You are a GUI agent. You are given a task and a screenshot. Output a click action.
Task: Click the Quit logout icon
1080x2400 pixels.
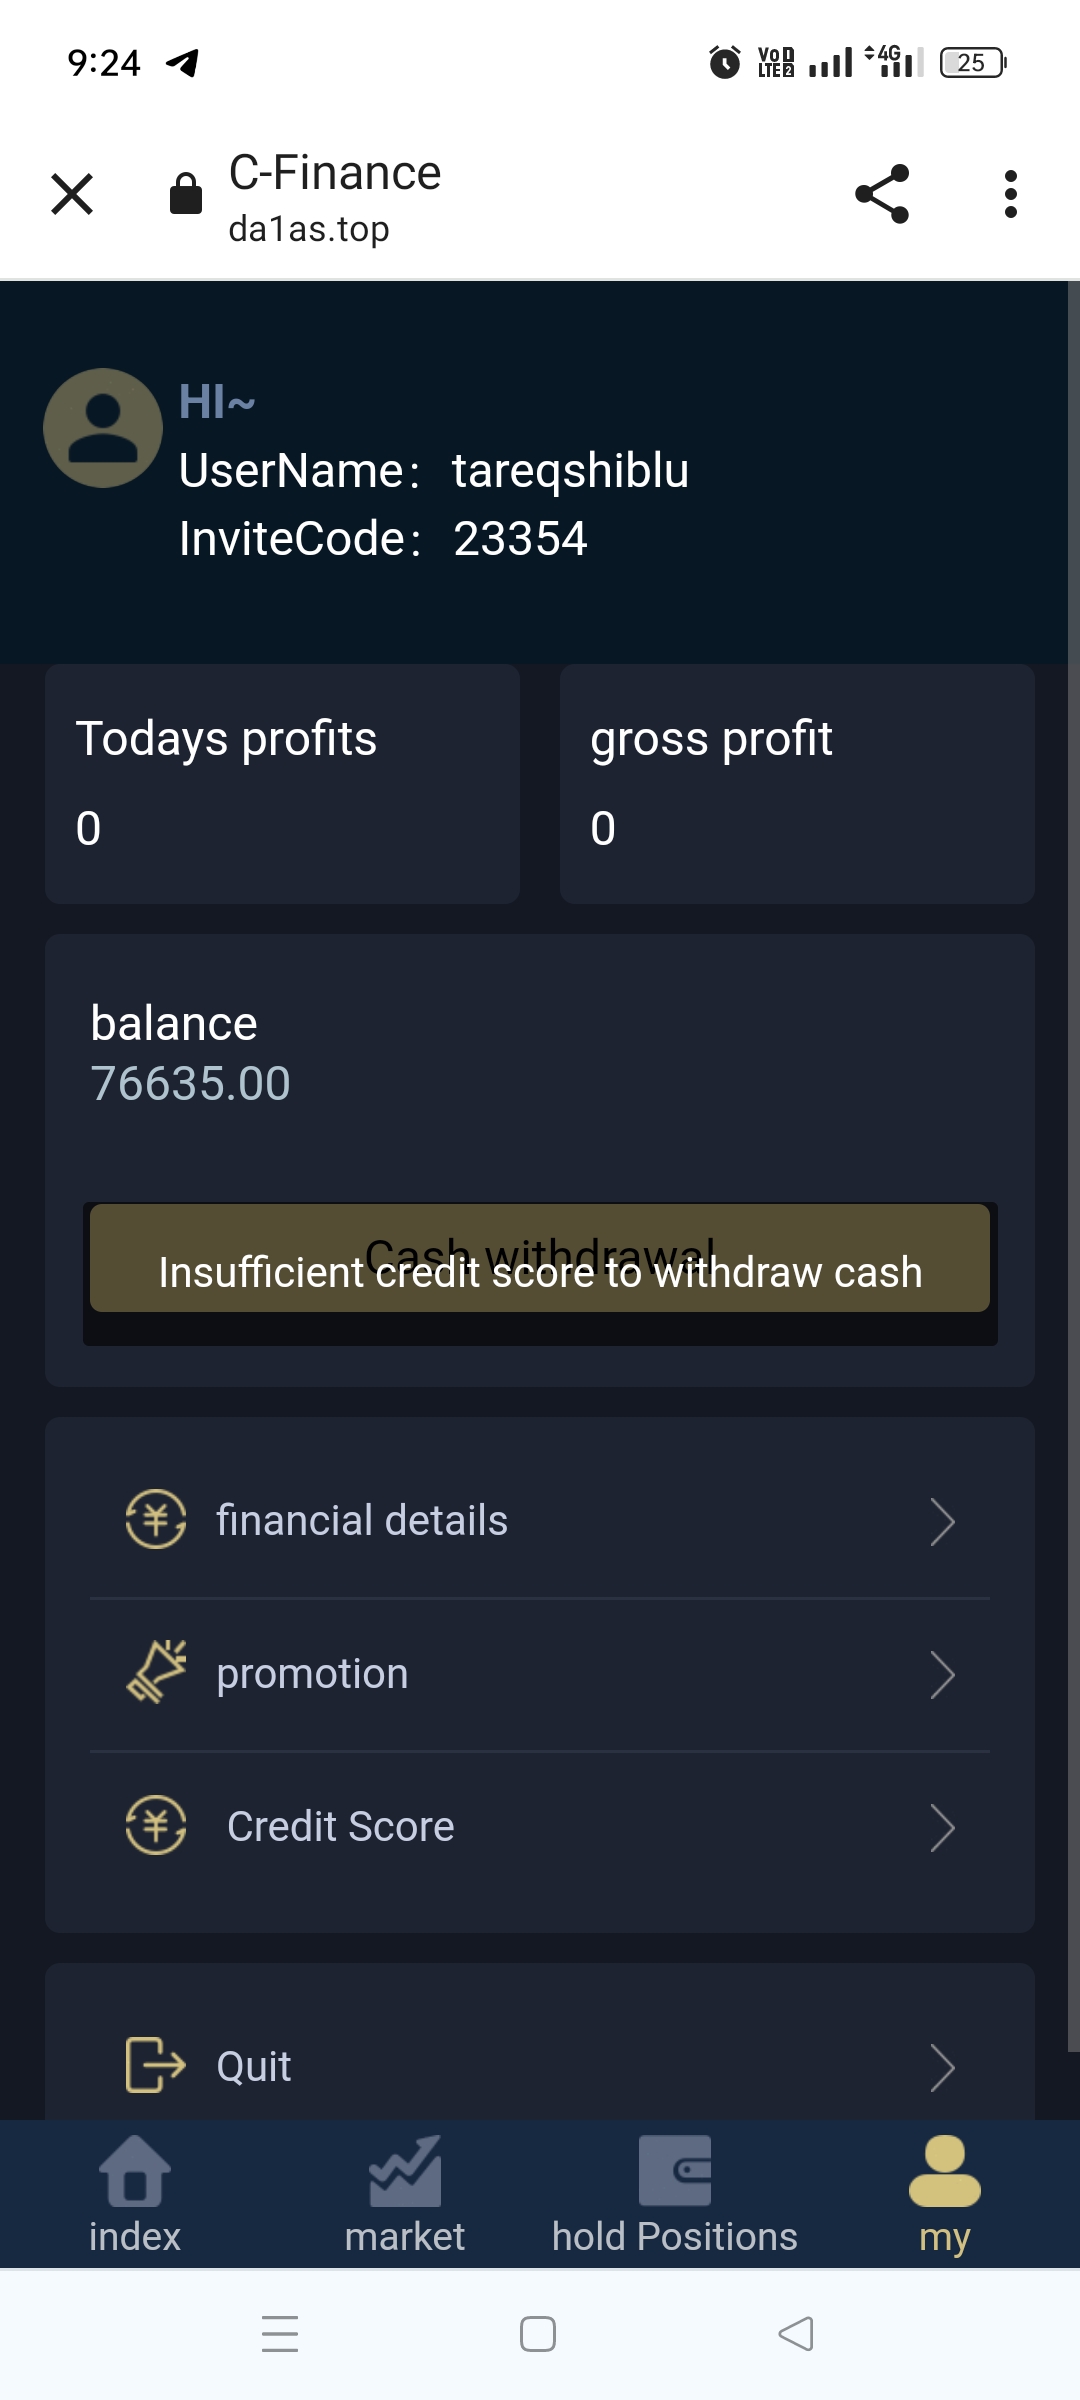tap(156, 2065)
